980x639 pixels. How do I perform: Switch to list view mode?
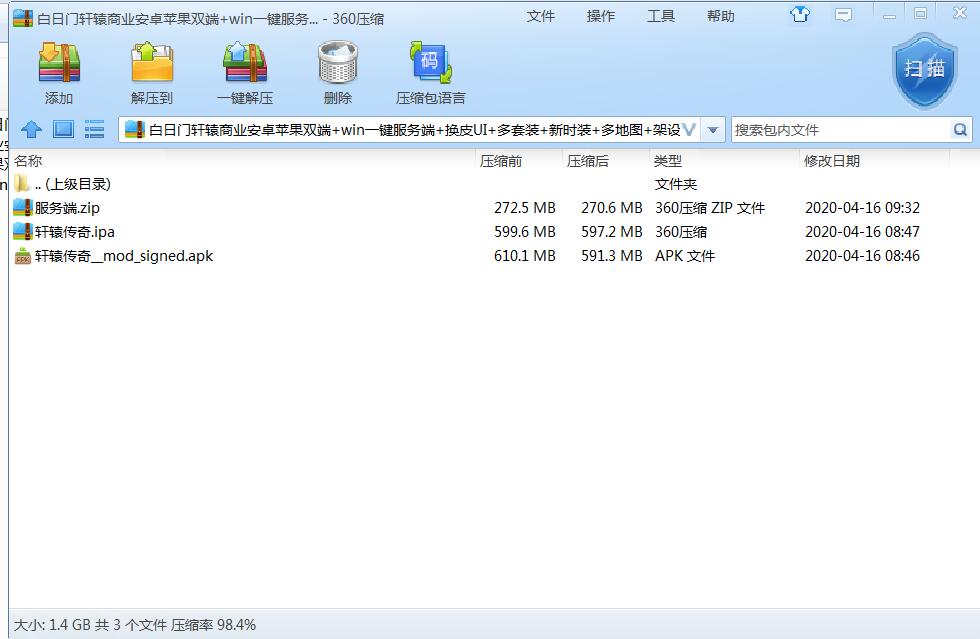coord(95,129)
